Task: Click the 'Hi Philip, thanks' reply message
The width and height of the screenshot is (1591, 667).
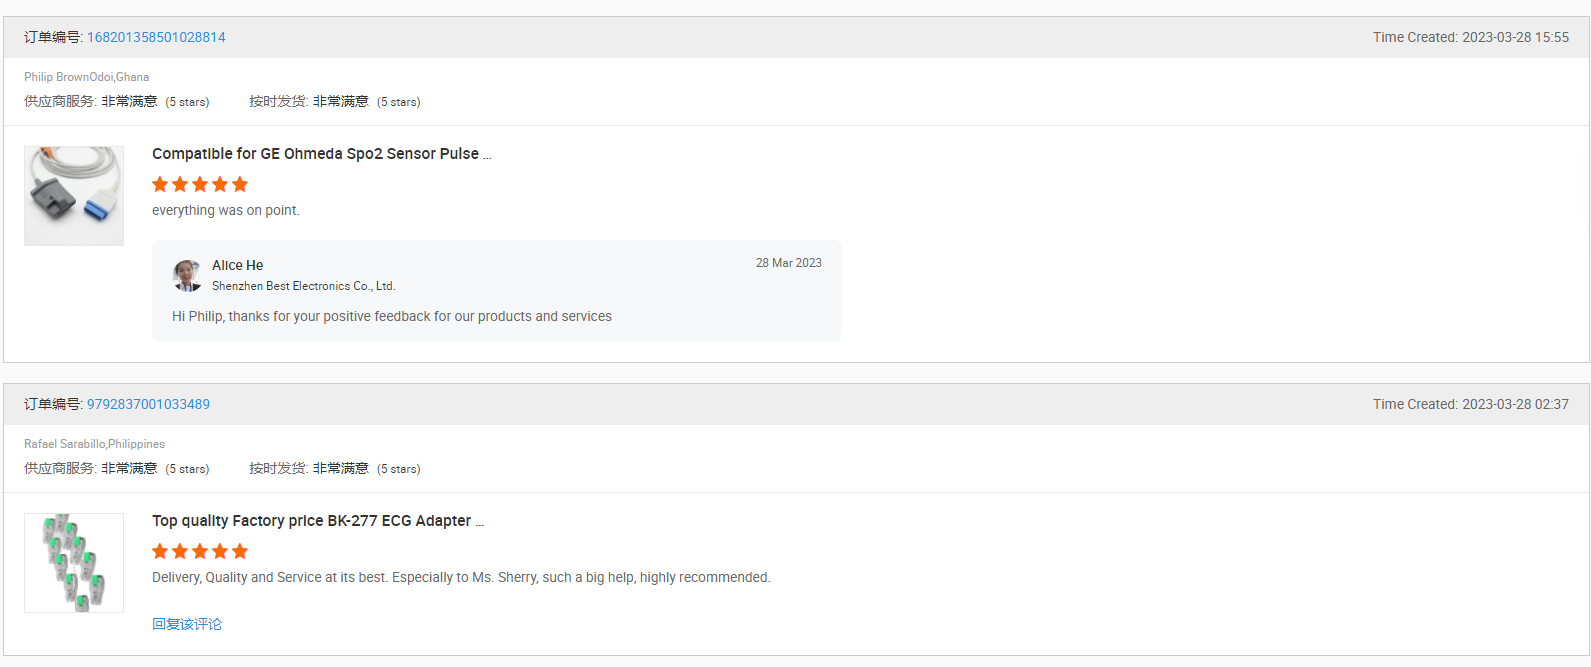Action: [392, 316]
